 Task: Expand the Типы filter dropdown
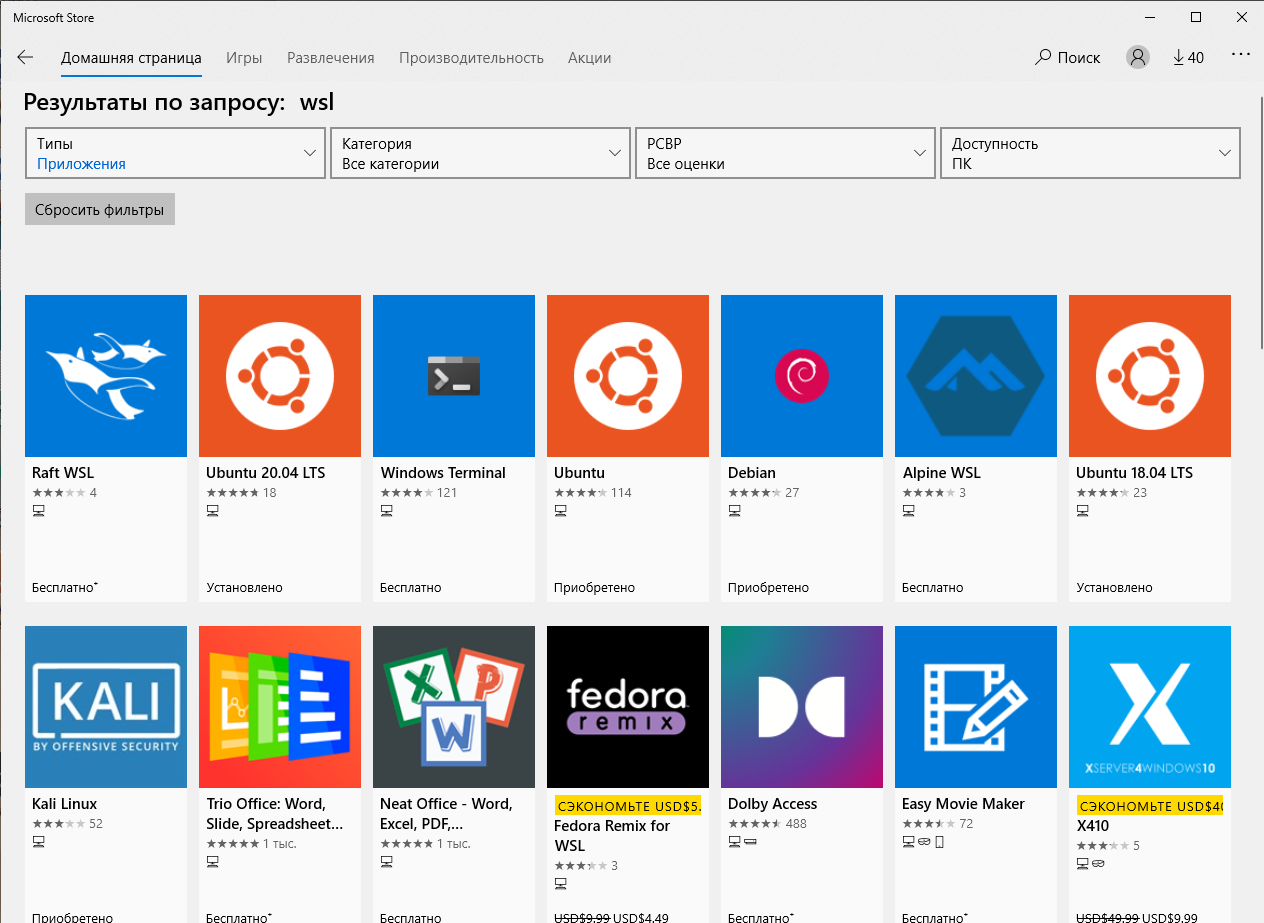(175, 153)
